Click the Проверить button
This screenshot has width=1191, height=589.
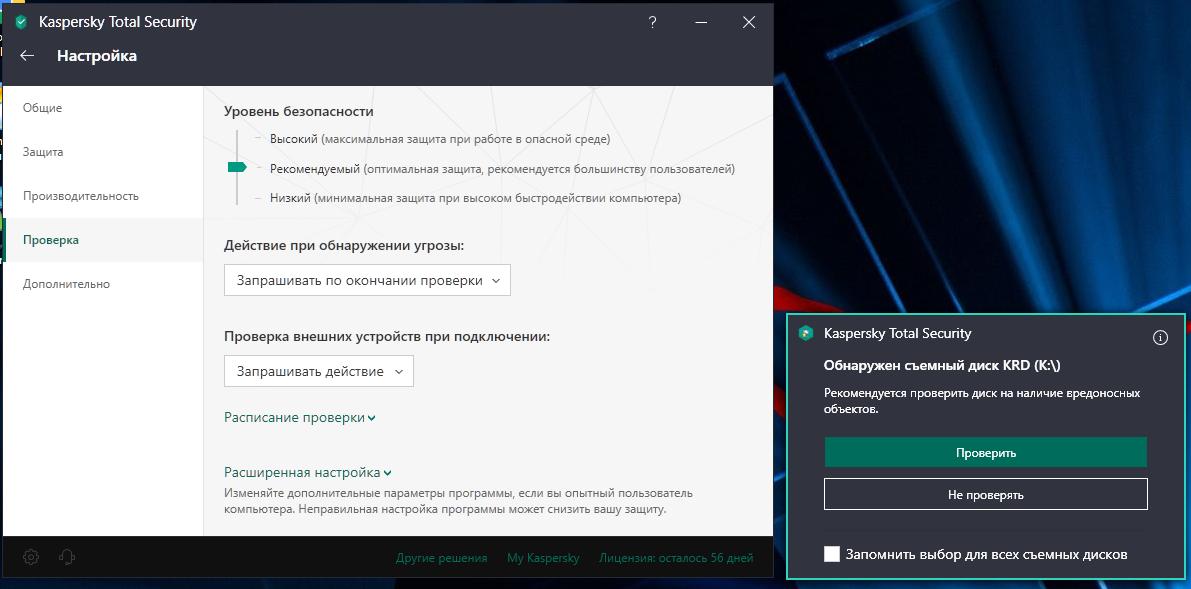click(x=986, y=452)
